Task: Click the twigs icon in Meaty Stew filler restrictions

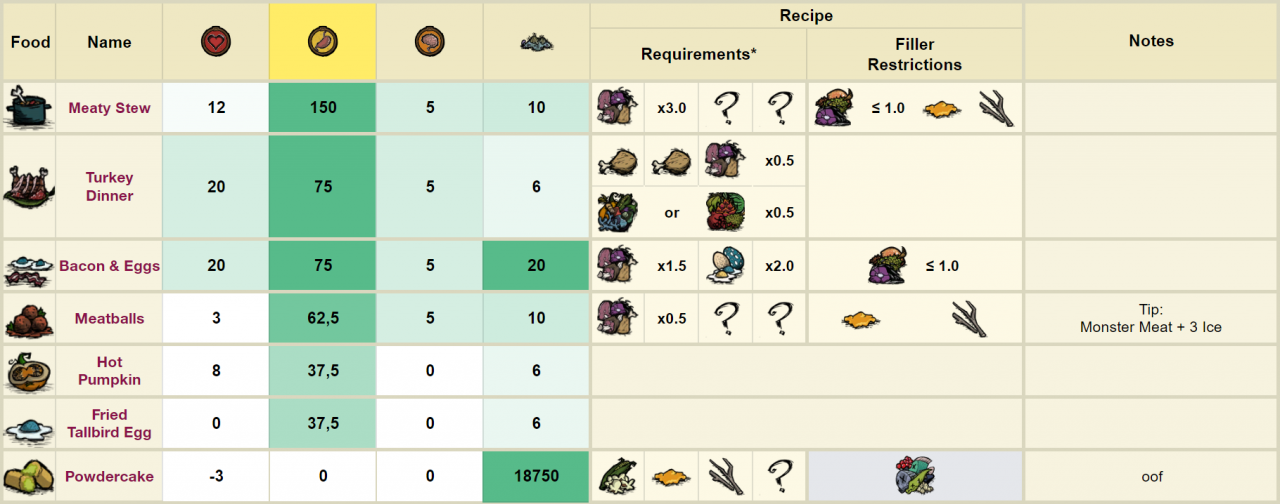Action: 995,107
